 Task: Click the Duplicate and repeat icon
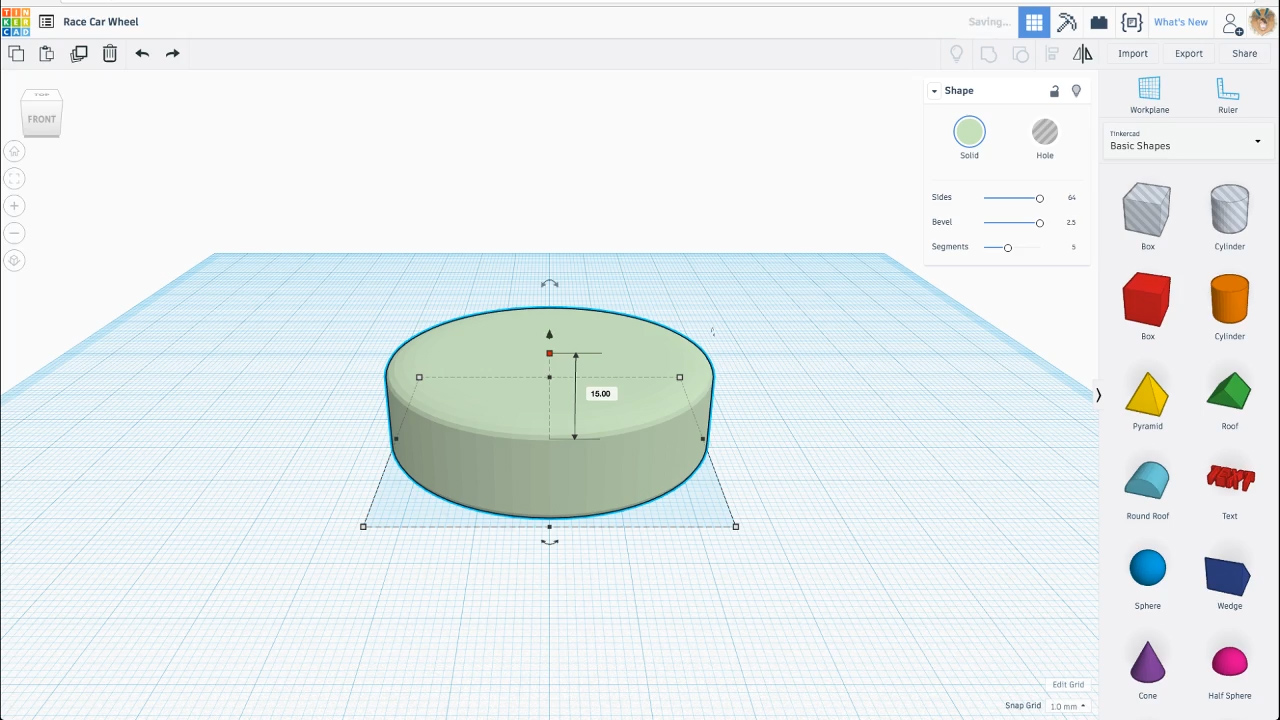[79, 54]
